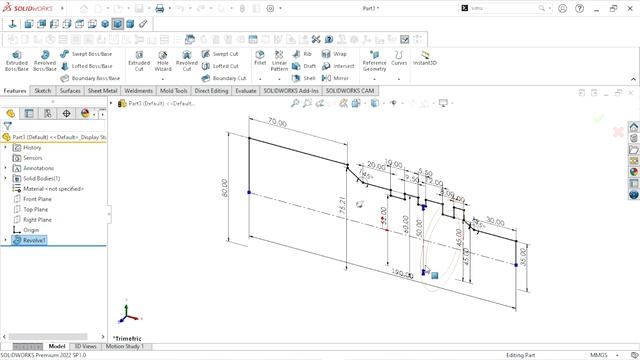This screenshot has width=640, height=360.
Task: Toggle Instant3D mode
Action: tap(424, 57)
